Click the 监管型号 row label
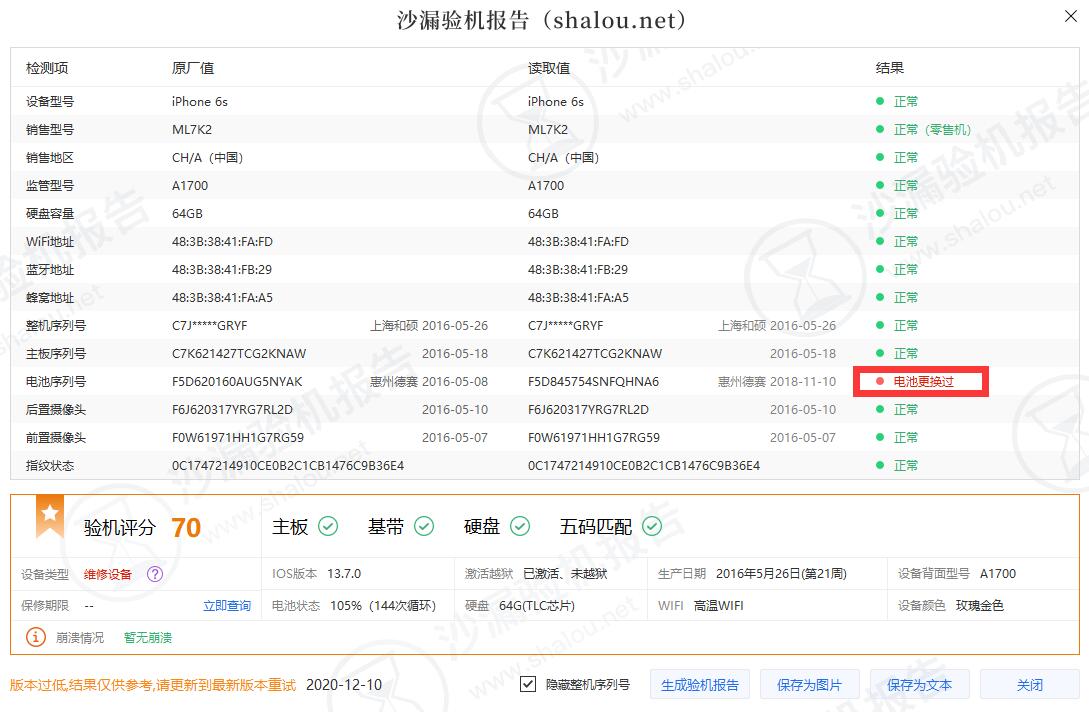The height and width of the screenshot is (712, 1089). 50,185
